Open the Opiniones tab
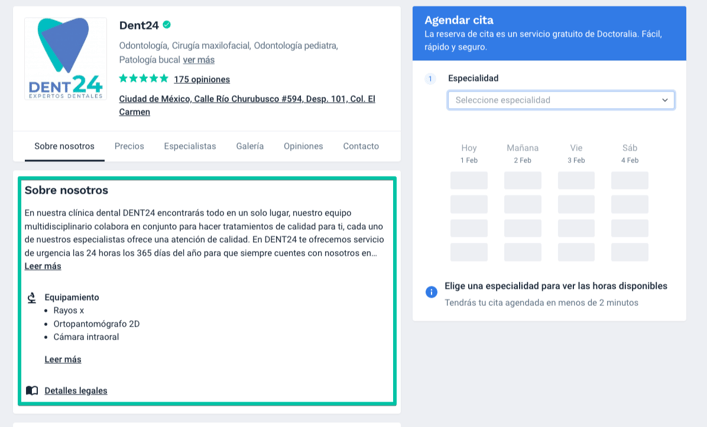This screenshot has height=427, width=707. point(303,146)
